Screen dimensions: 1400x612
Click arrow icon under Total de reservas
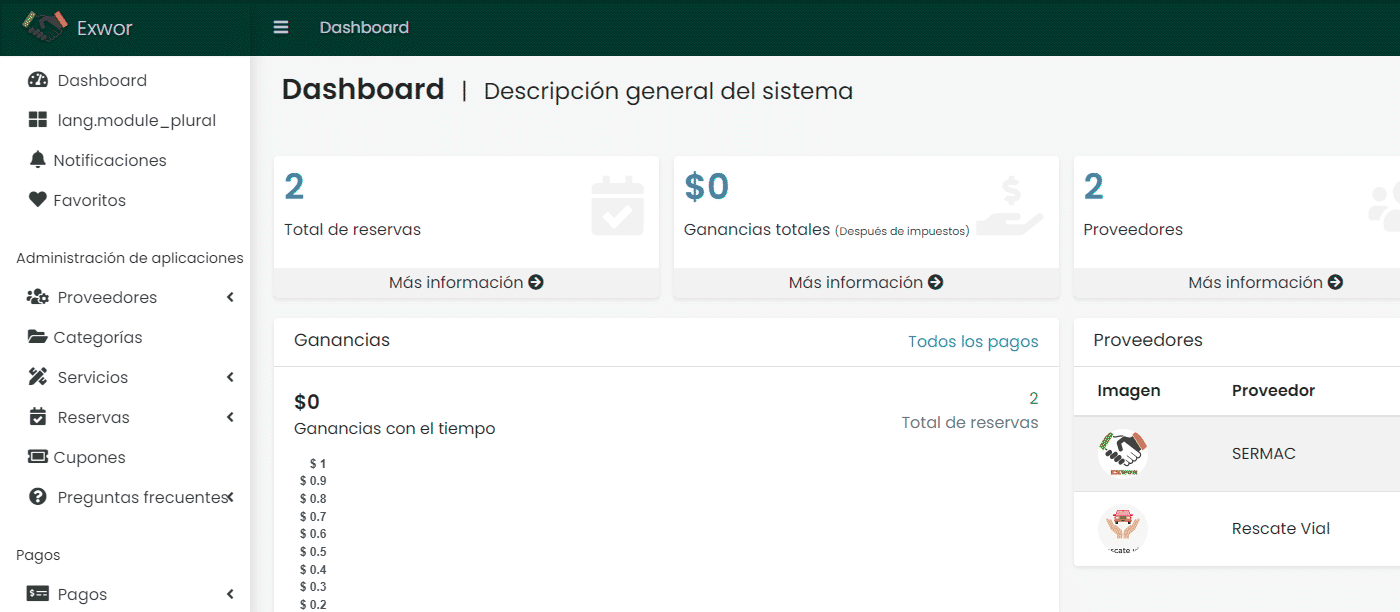tap(536, 283)
